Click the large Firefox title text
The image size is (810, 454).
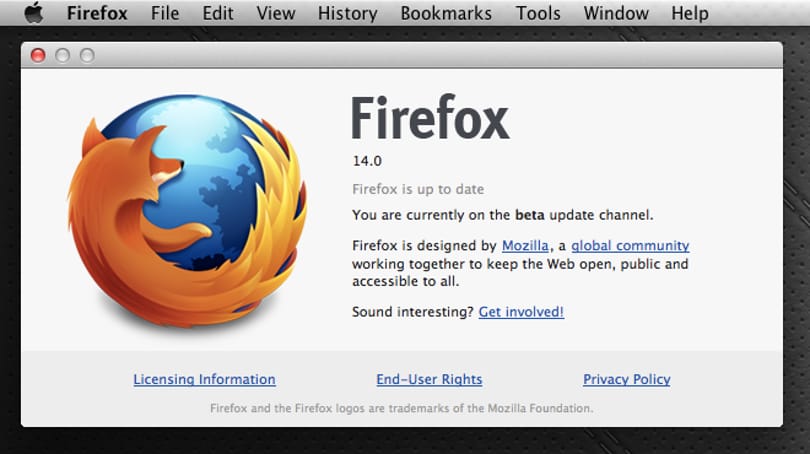point(430,118)
